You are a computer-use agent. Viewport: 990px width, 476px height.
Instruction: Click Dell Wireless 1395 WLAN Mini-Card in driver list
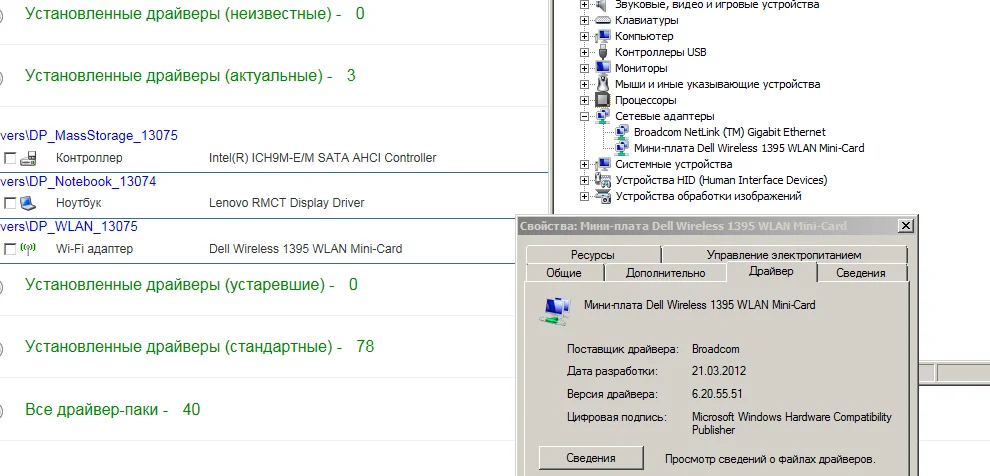[306, 249]
